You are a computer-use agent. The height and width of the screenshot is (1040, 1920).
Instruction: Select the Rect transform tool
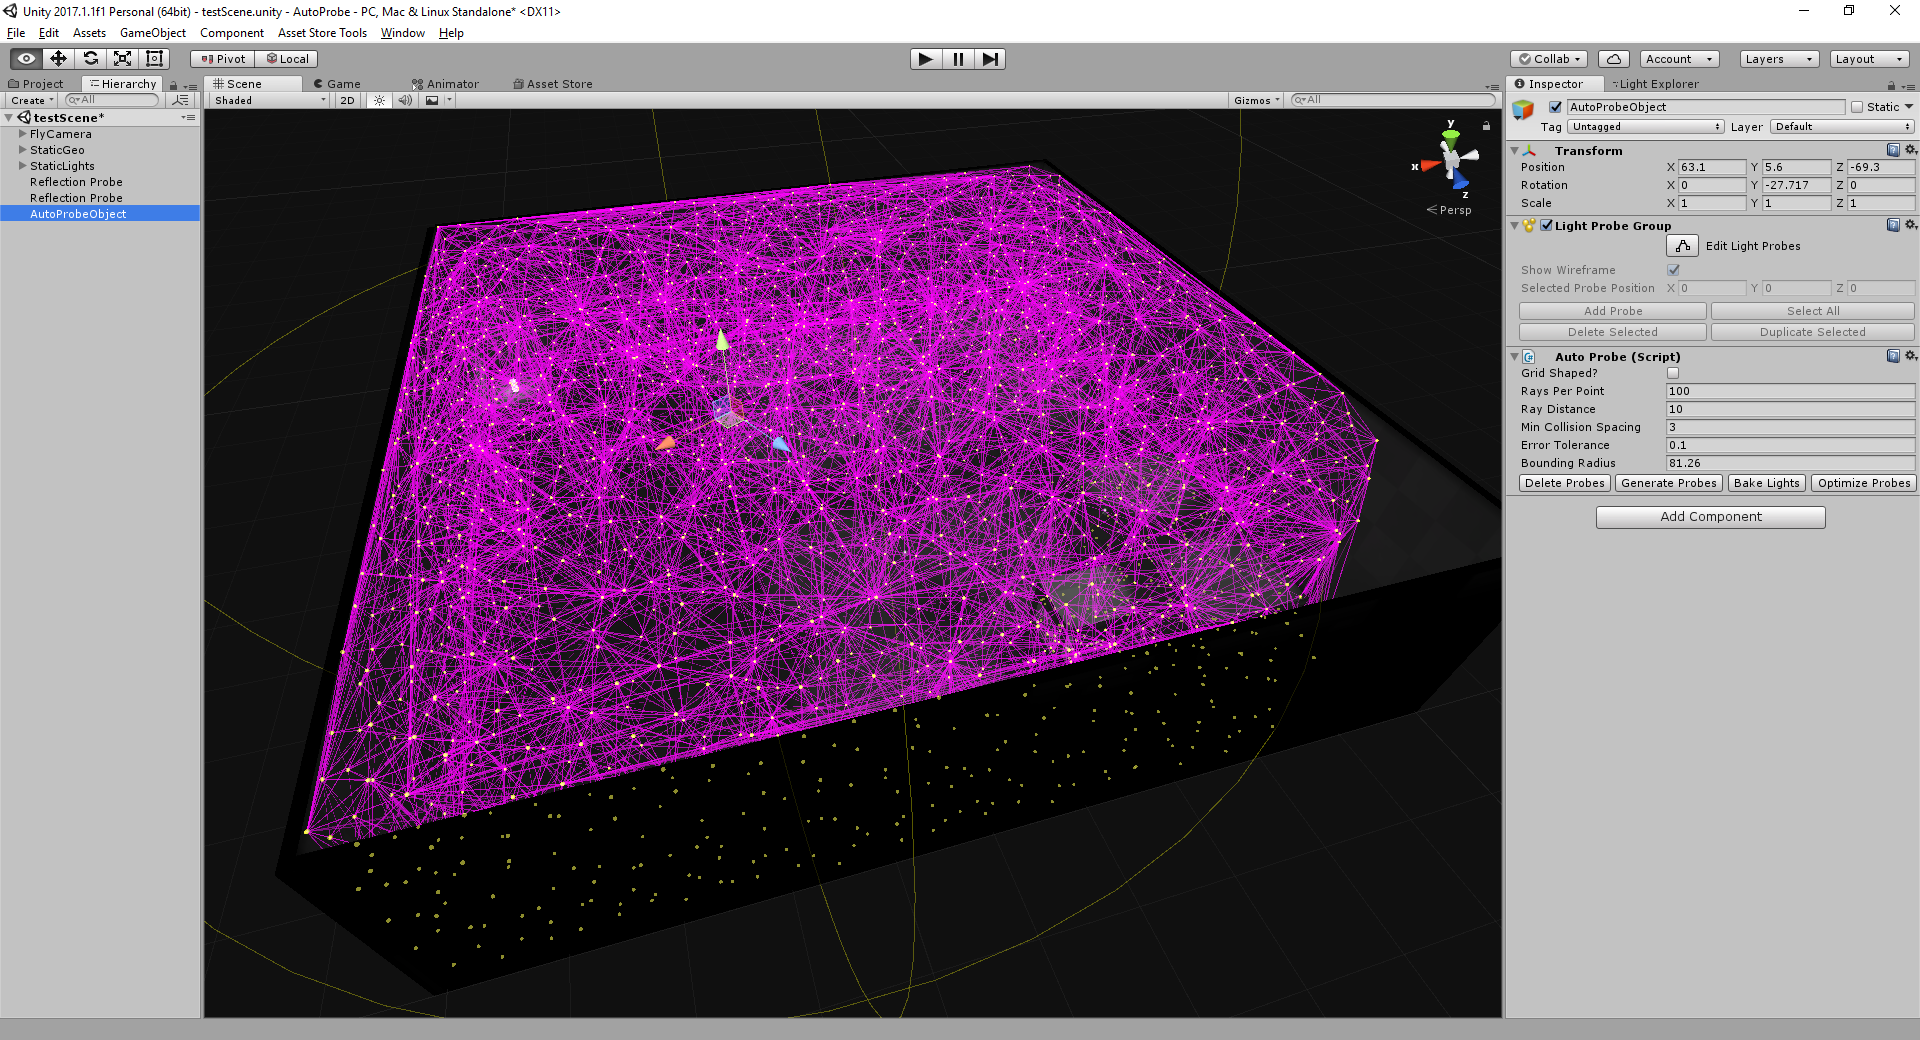point(154,58)
